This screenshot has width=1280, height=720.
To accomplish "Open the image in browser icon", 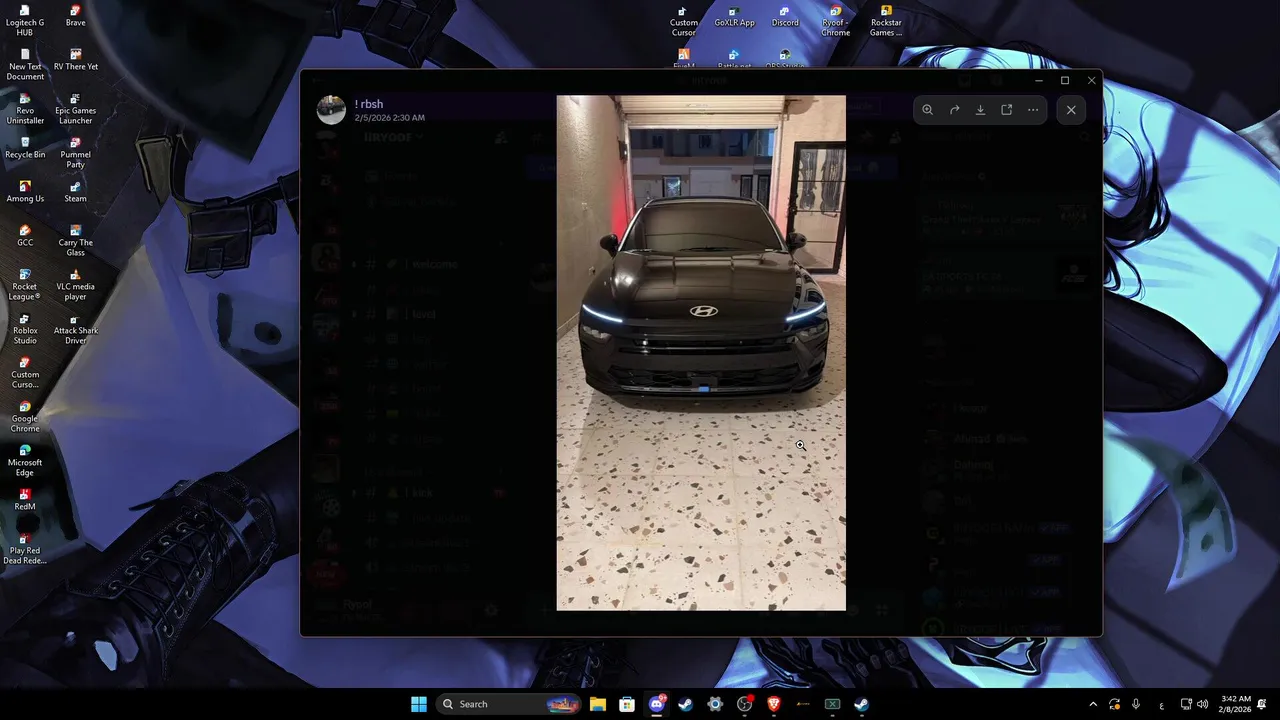I will click(x=1007, y=110).
